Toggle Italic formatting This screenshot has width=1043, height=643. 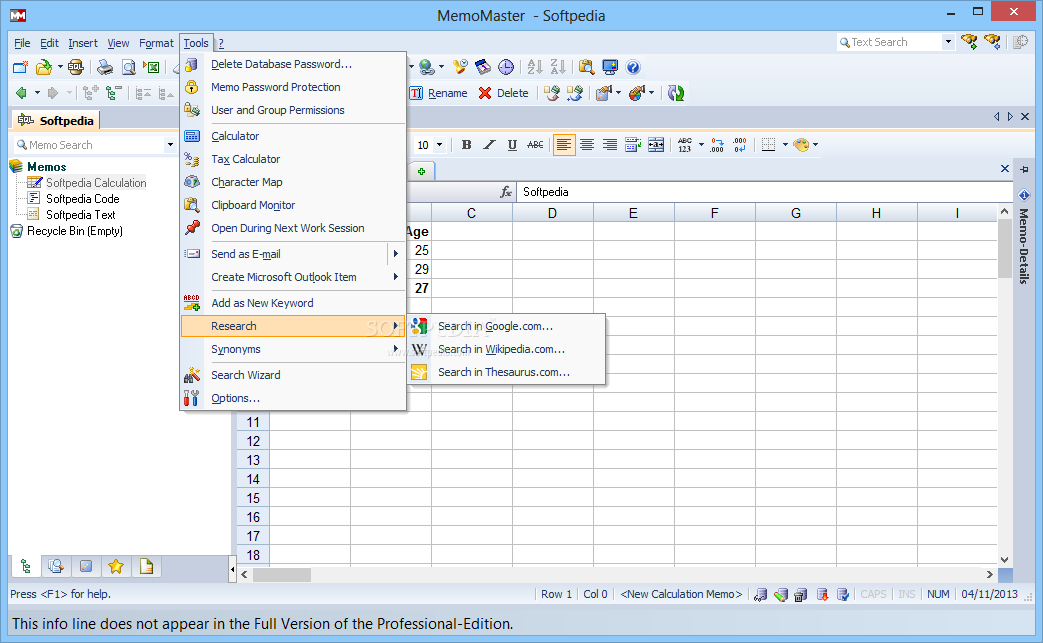pyautogui.click(x=489, y=145)
